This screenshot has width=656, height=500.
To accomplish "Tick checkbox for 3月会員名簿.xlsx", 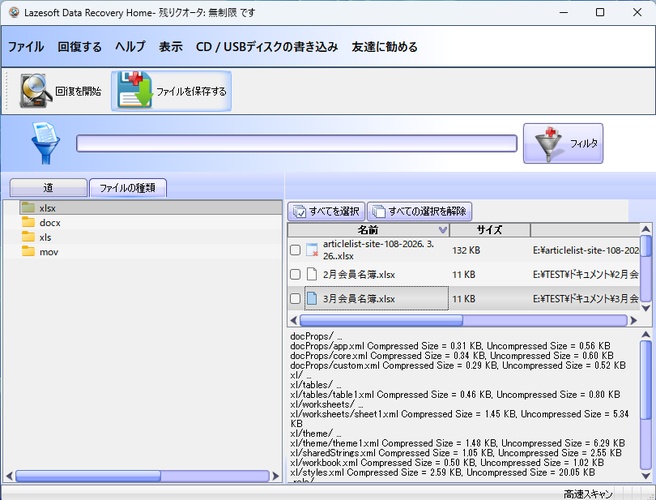I will pos(295,299).
